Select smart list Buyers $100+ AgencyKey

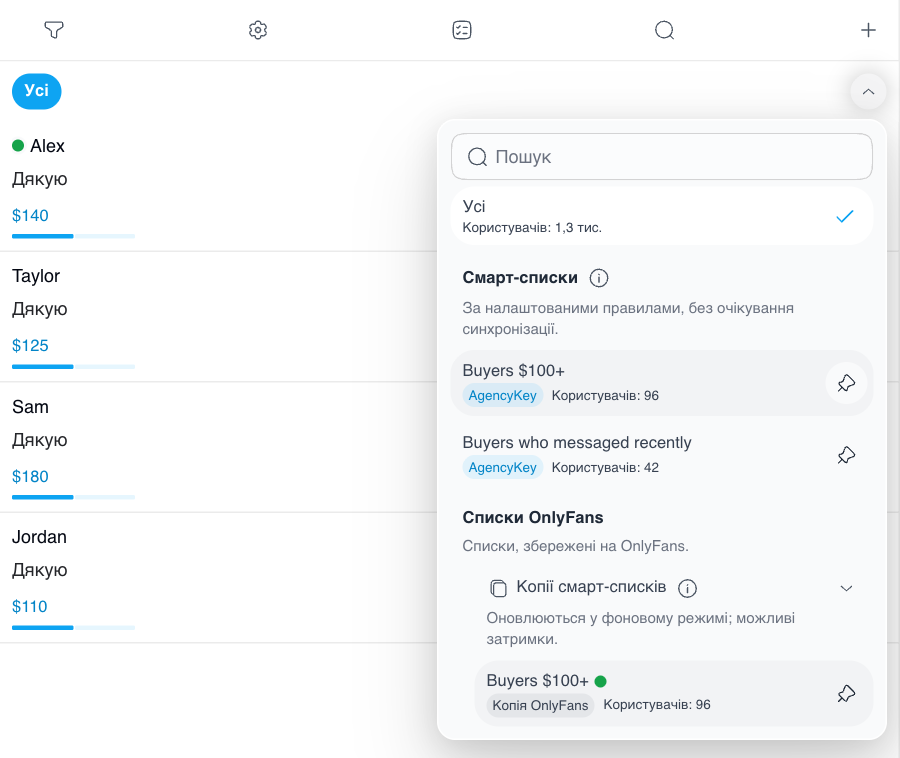662,383
